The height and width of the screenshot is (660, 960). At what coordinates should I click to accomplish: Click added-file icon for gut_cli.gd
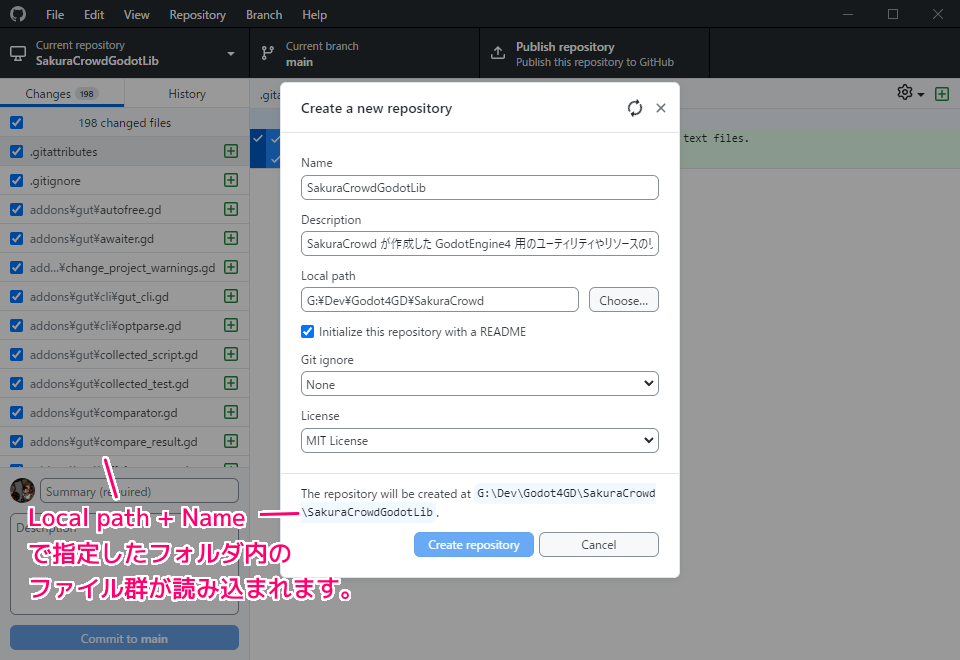231,296
